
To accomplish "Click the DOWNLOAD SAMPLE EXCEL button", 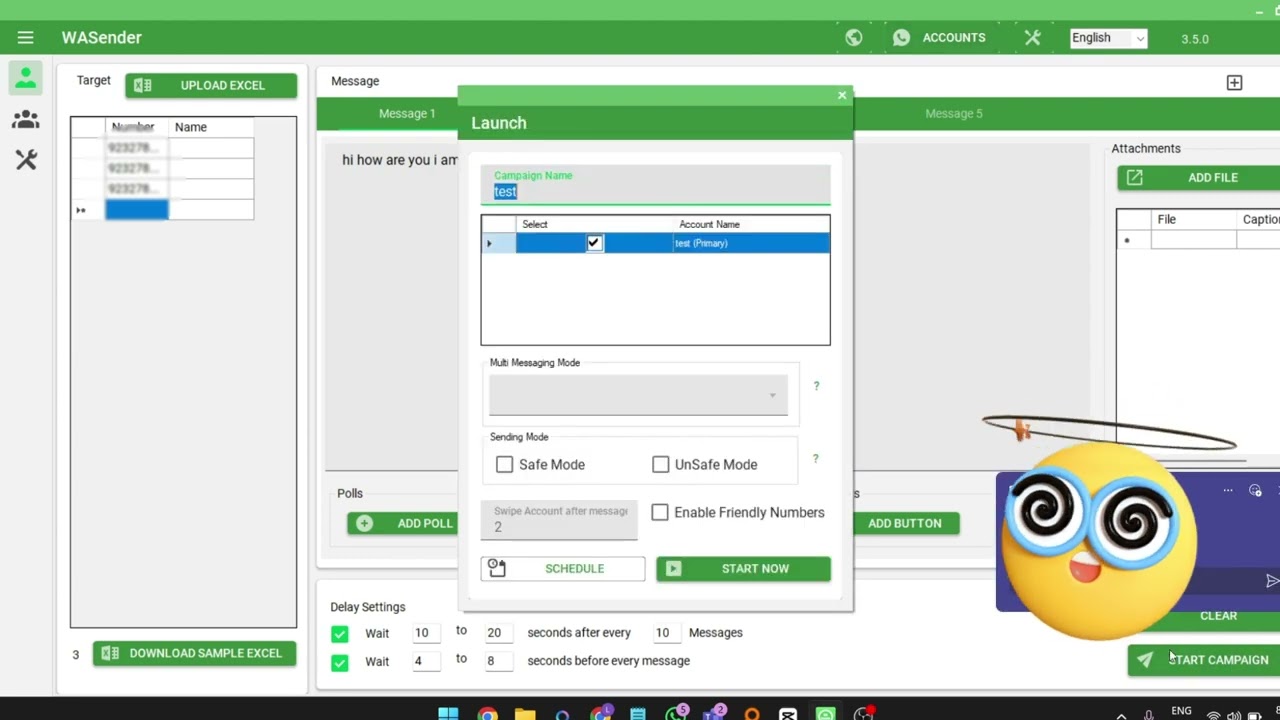I will pos(194,653).
